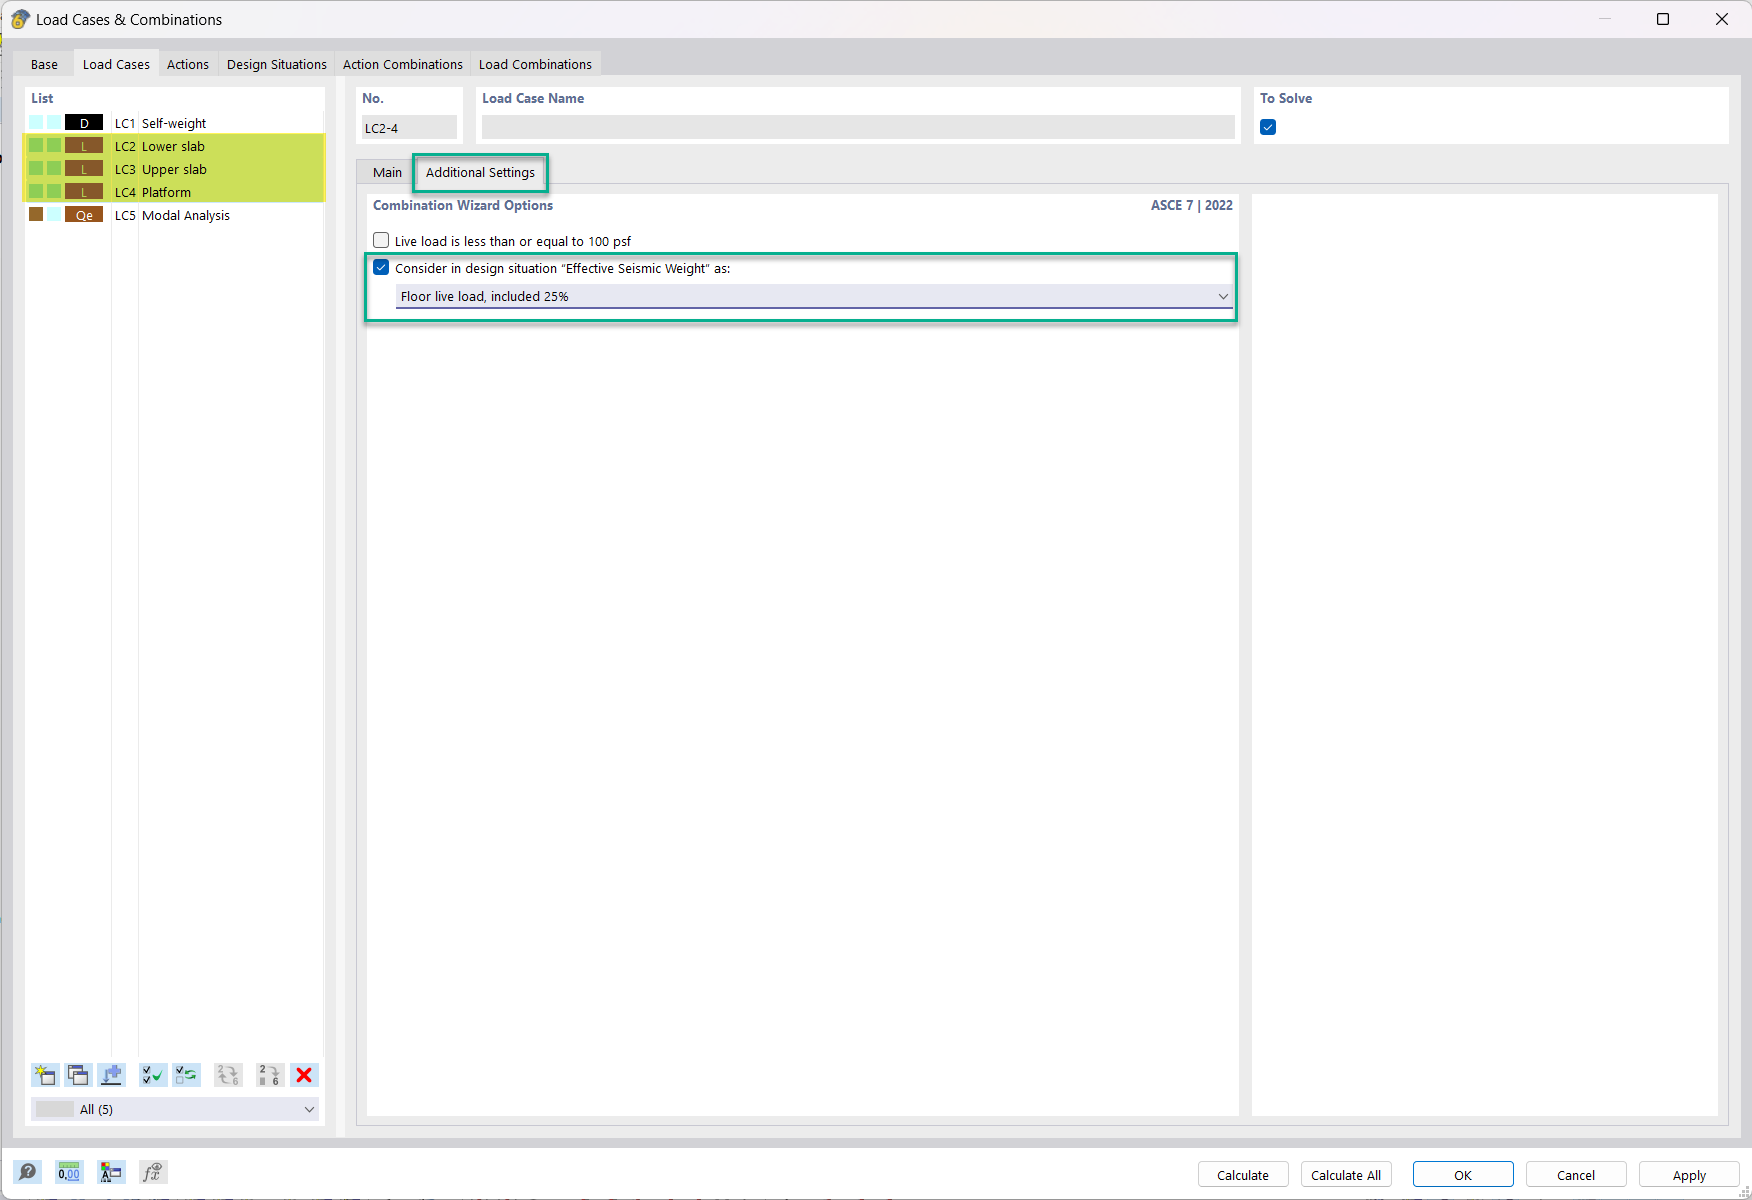Open the seismic weight consideration options list
The image size is (1752, 1200).
click(x=1222, y=296)
